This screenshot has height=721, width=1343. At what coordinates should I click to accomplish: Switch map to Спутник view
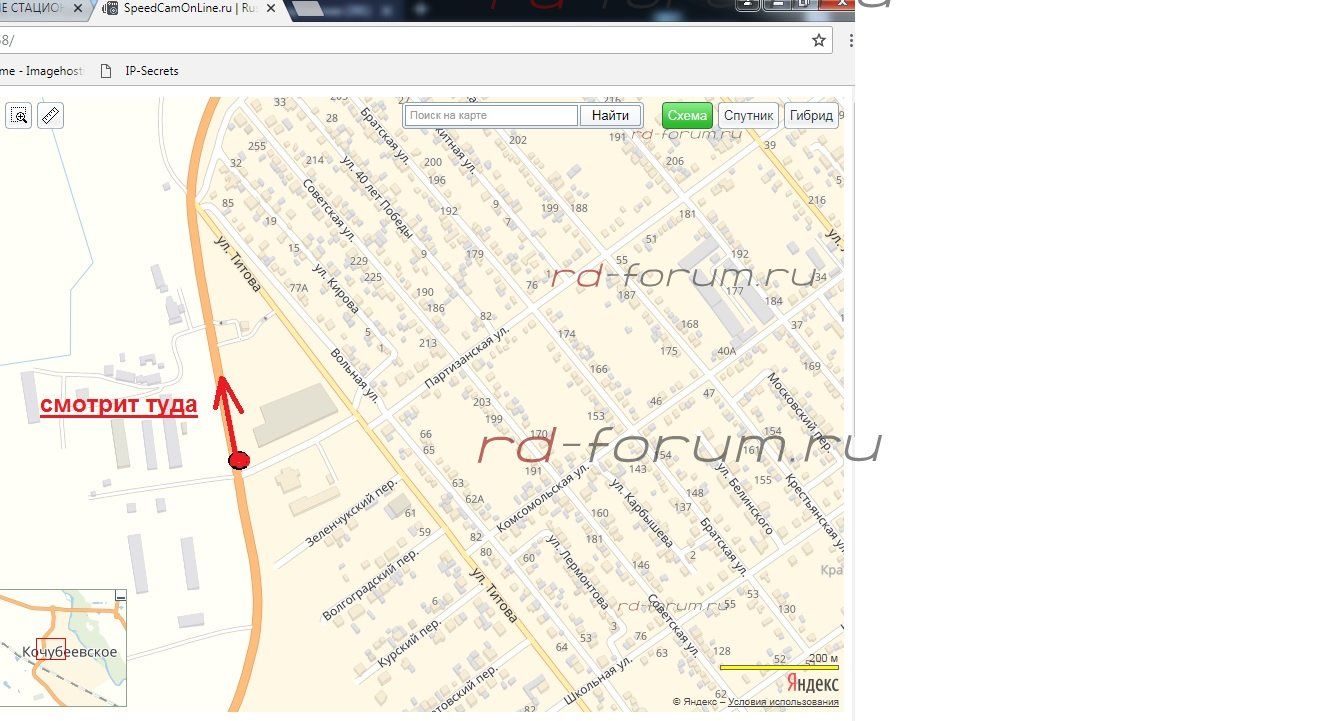[748, 115]
